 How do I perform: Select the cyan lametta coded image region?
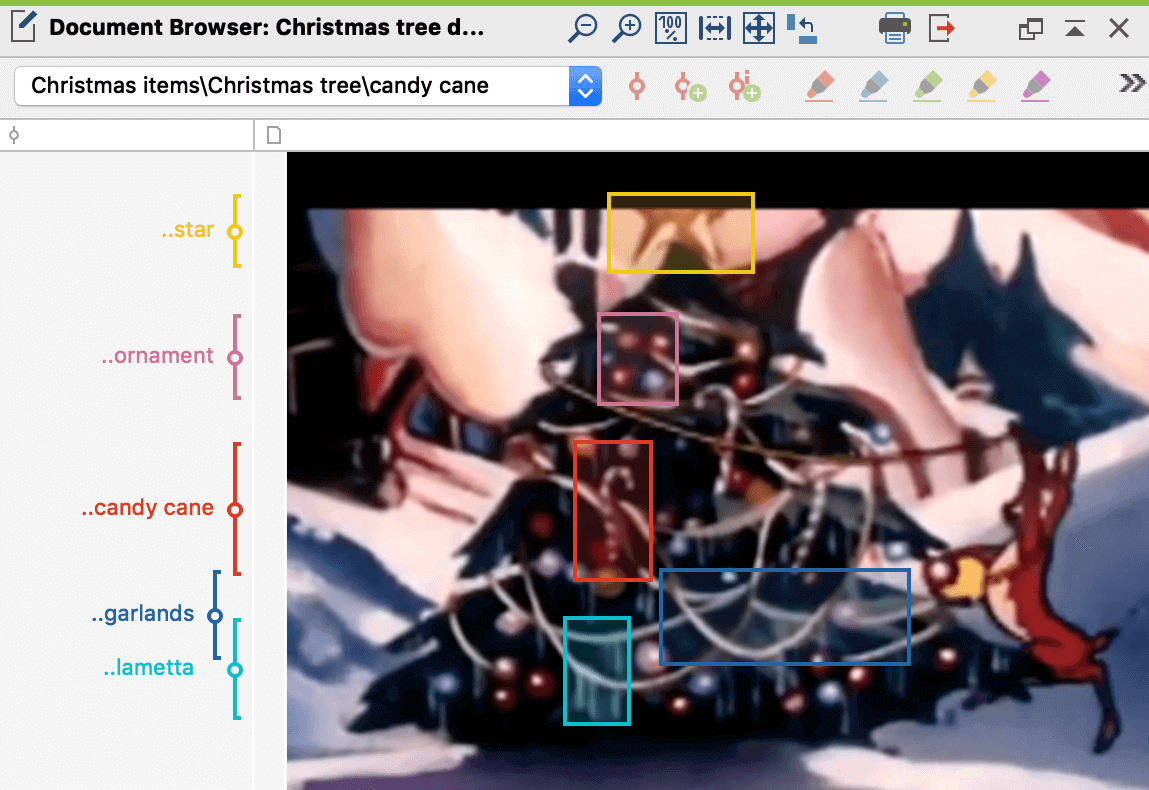tap(596, 671)
